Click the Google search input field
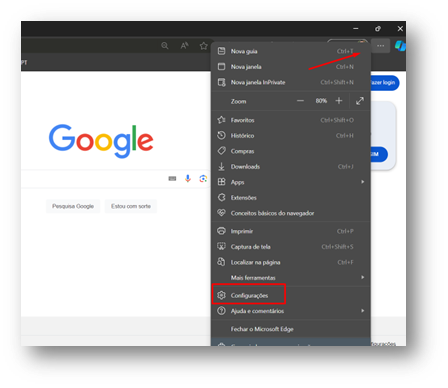The height and width of the screenshot is (388, 448). [115, 179]
